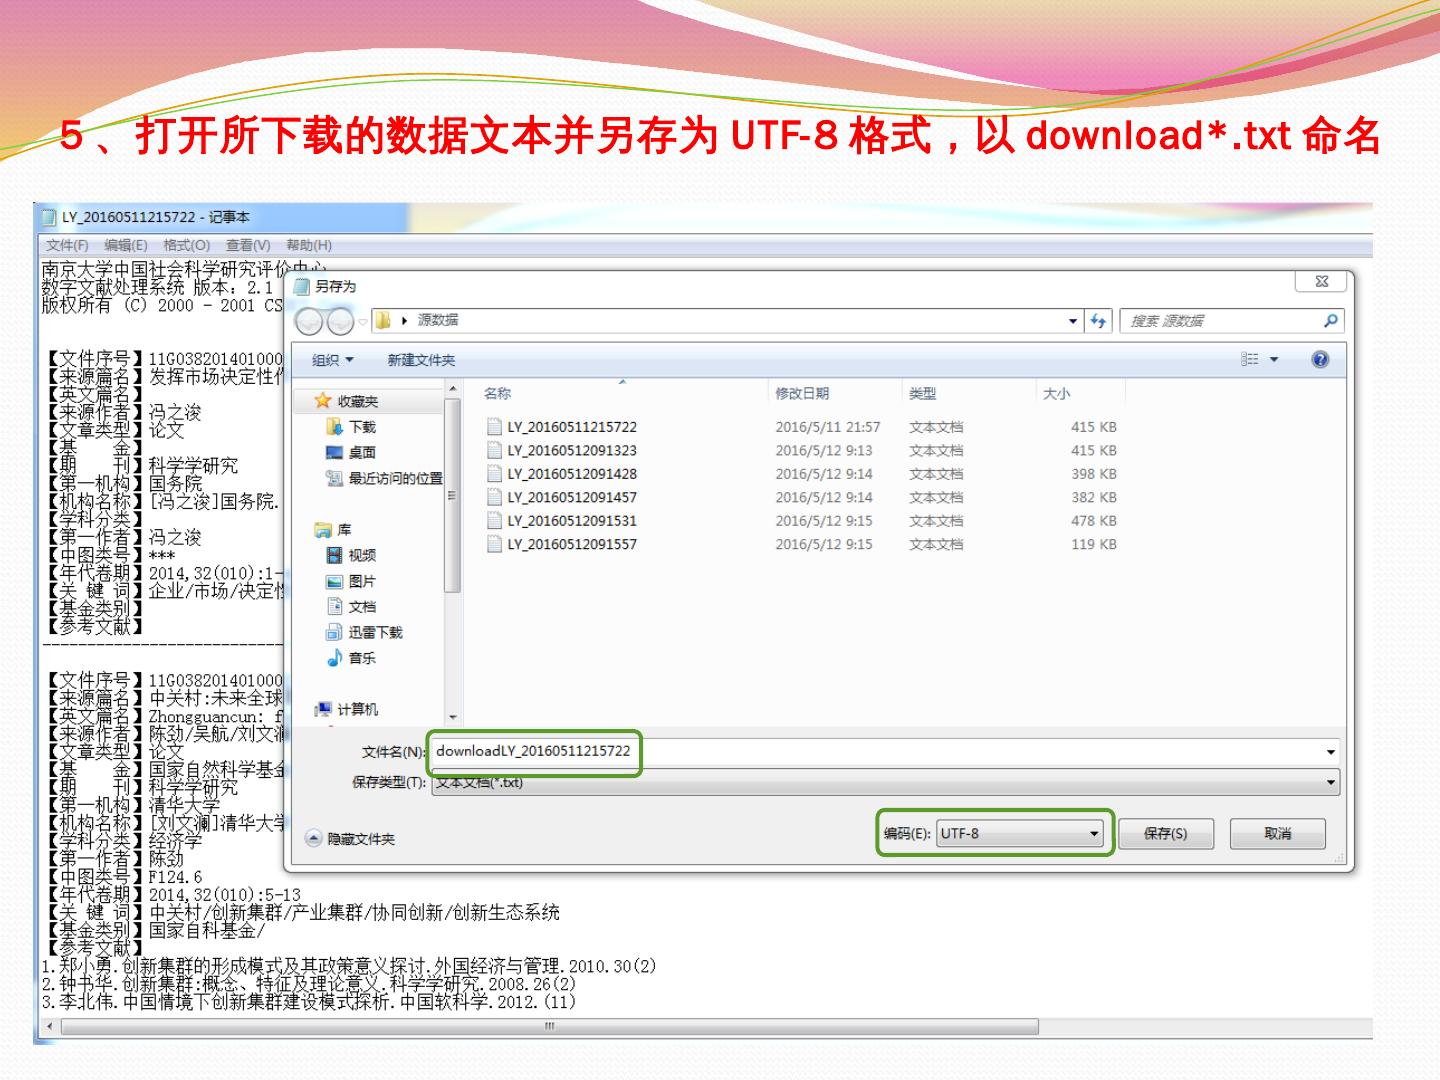The height and width of the screenshot is (1080, 1440).
Task: Open the Edit (编辑) menu in Notepad
Action: pyautogui.click(x=126, y=245)
